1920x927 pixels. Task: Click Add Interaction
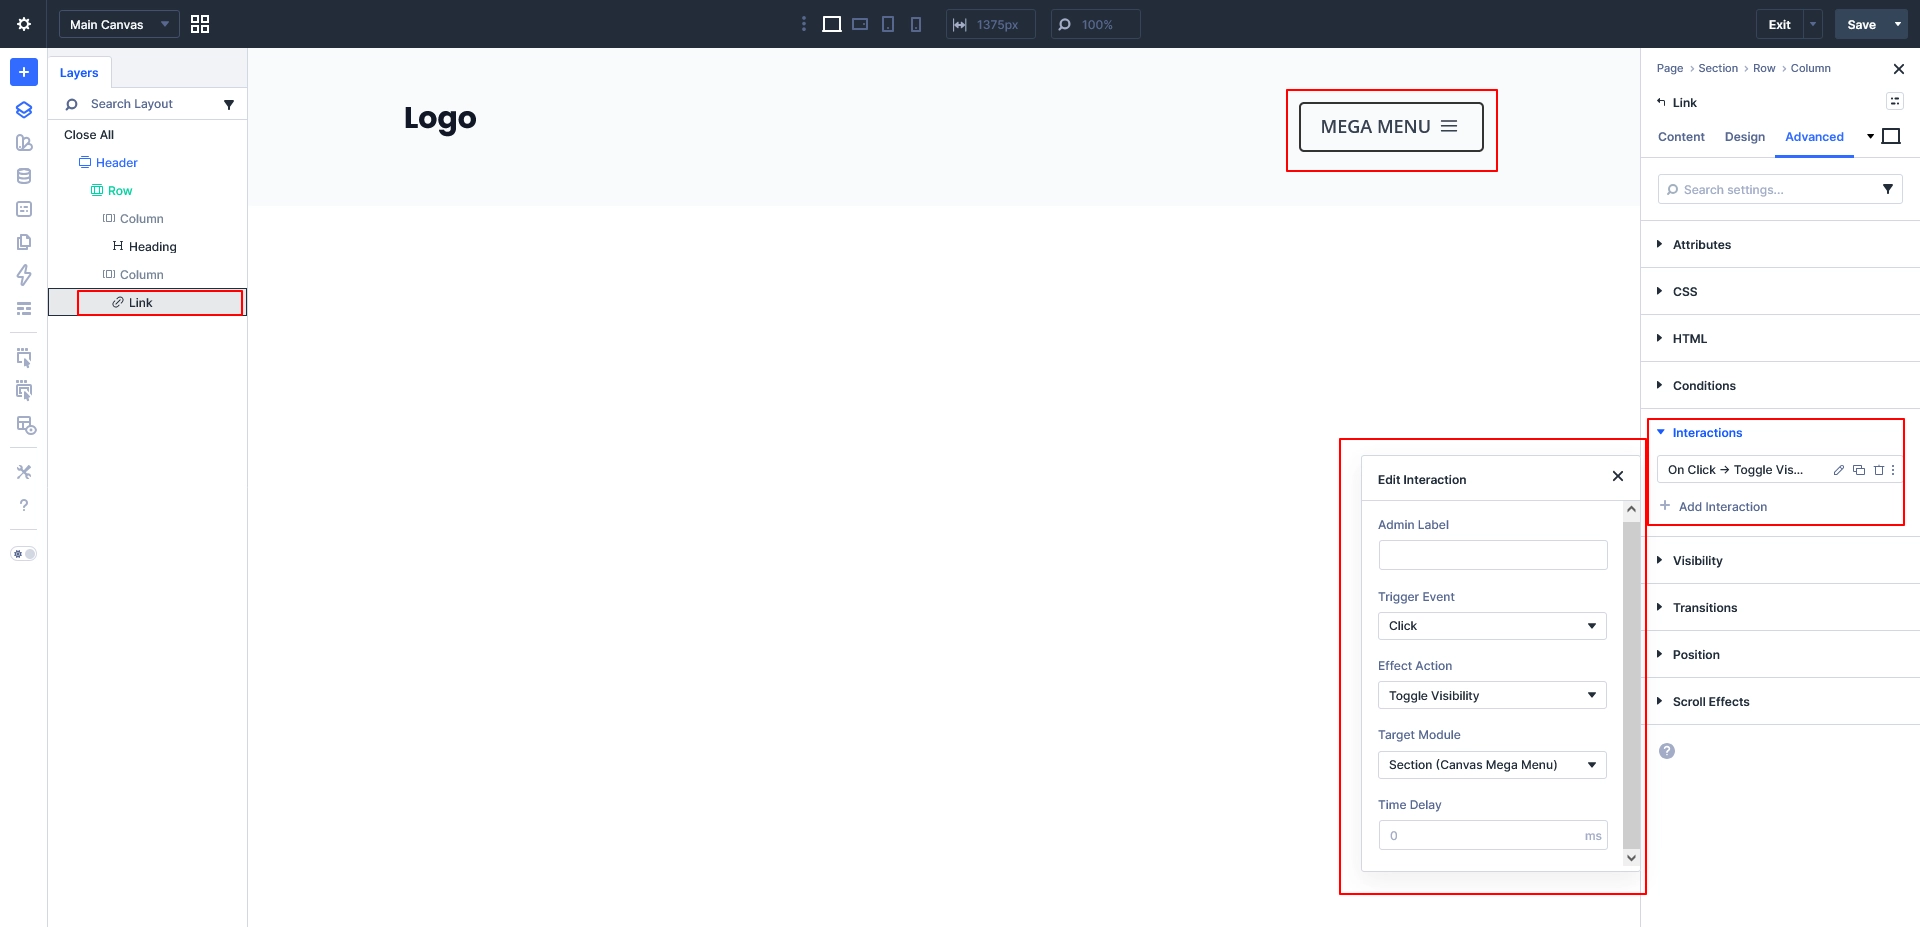tap(1722, 507)
